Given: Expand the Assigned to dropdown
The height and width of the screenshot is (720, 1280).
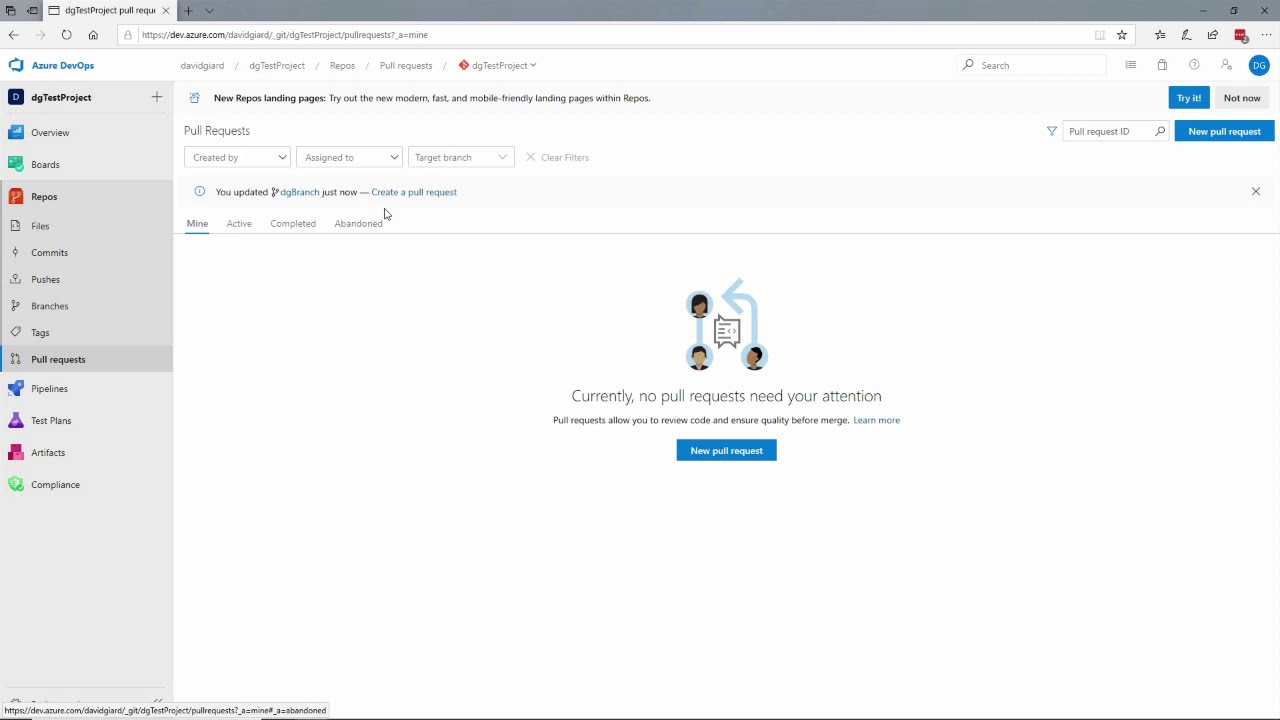Looking at the screenshot, I should click(x=349, y=157).
